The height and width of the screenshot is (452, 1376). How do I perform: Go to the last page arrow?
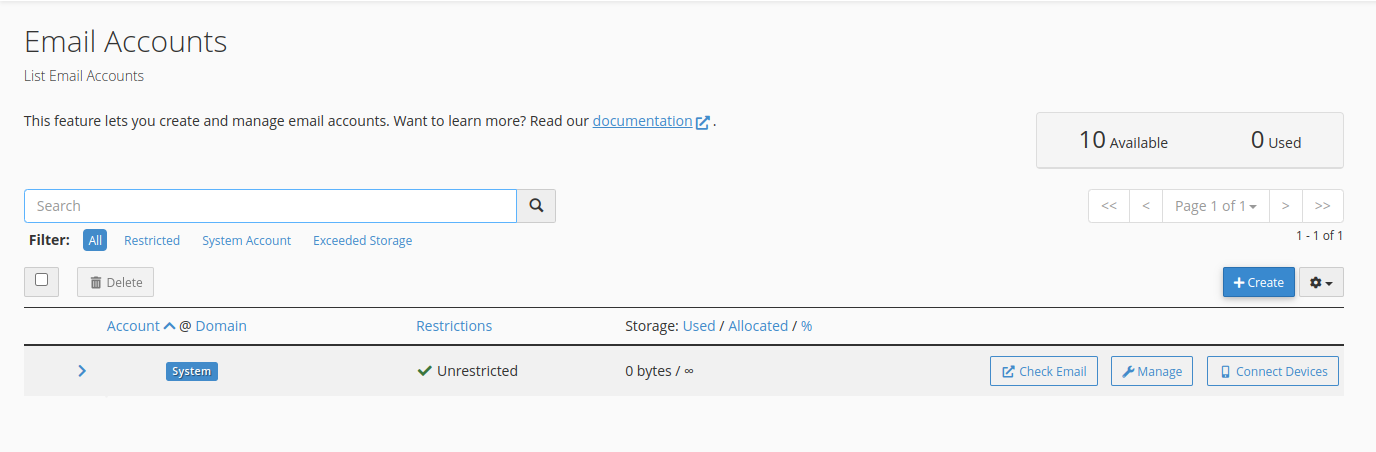[1322, 206]
